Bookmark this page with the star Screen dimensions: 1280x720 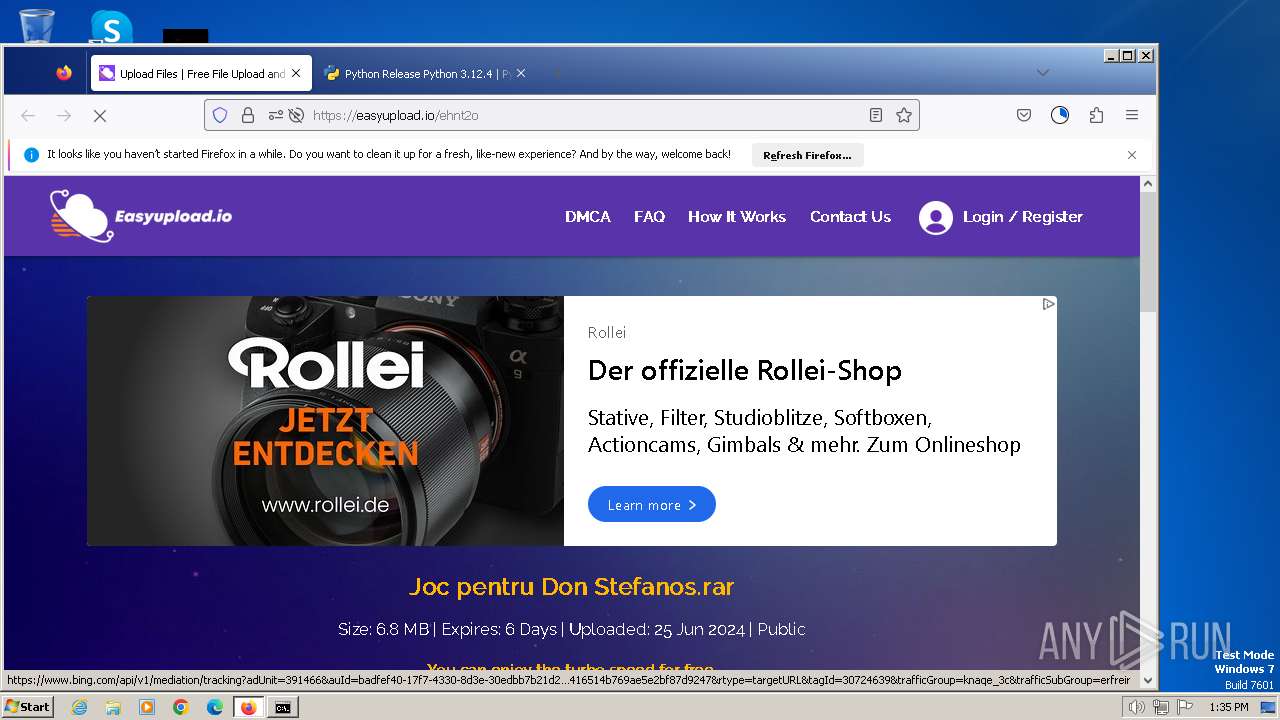904,115
